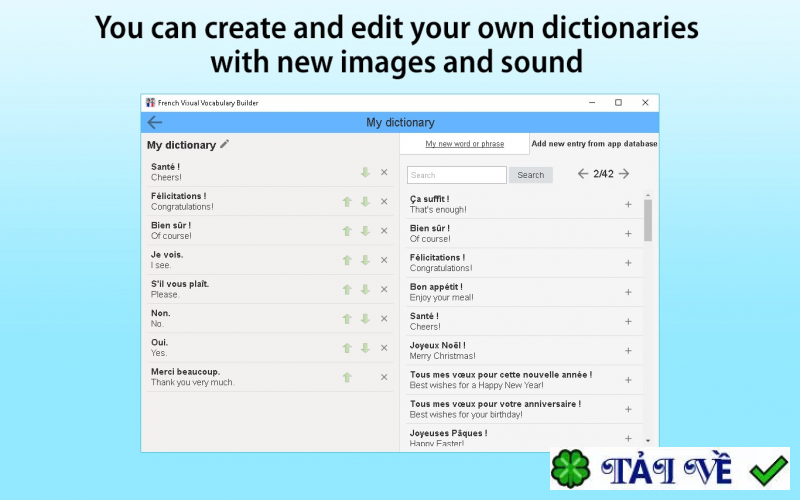
Task: Move Bien sûr ! entry down in My dictionary
Action: click(x=365, y=231)
